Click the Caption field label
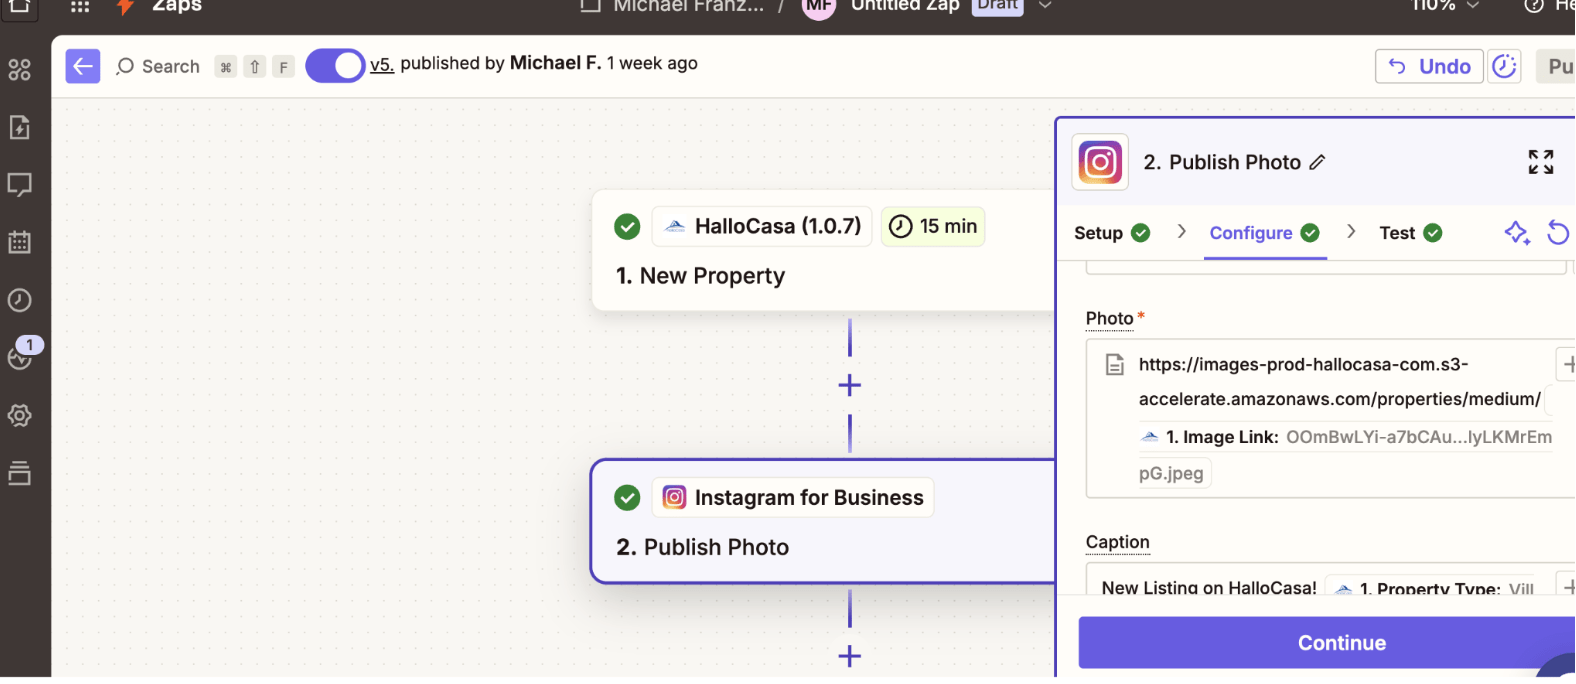The width and height of the screenshot is (1576, 684). coord(1118,542)
